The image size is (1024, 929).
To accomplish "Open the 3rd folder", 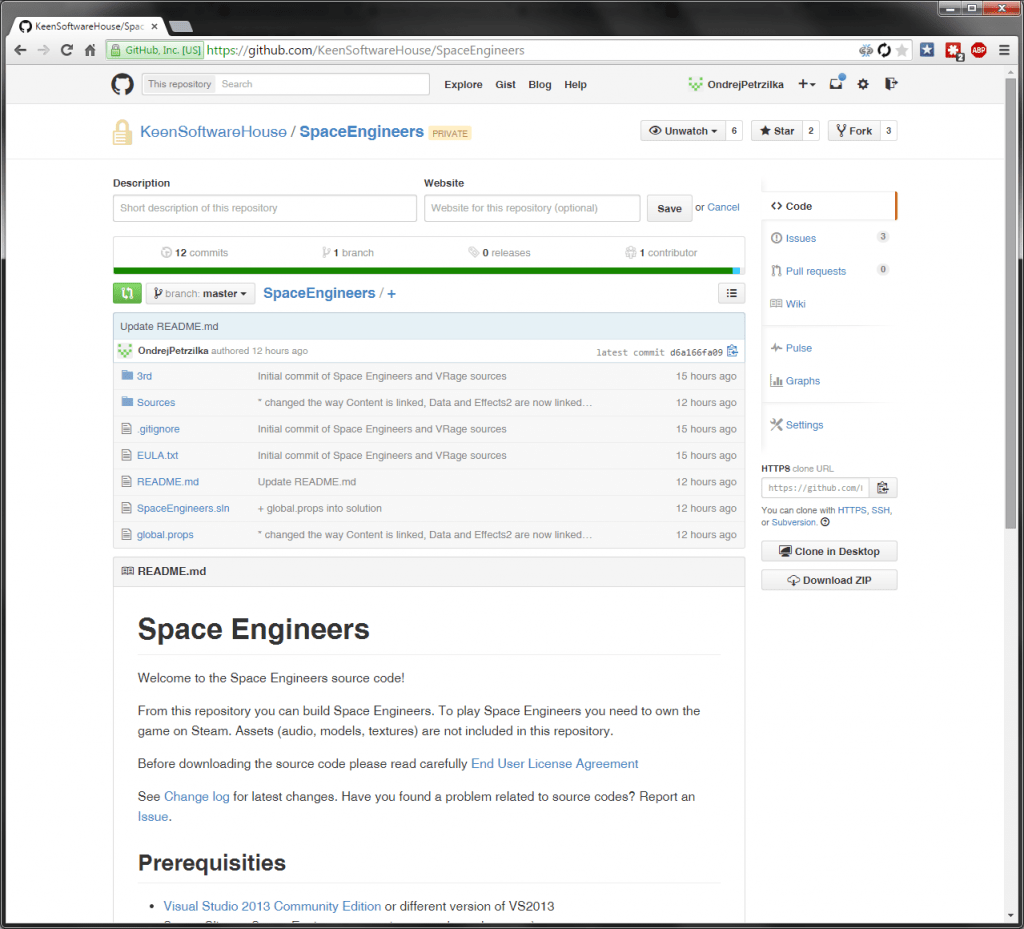I will [x=144, y=377].
